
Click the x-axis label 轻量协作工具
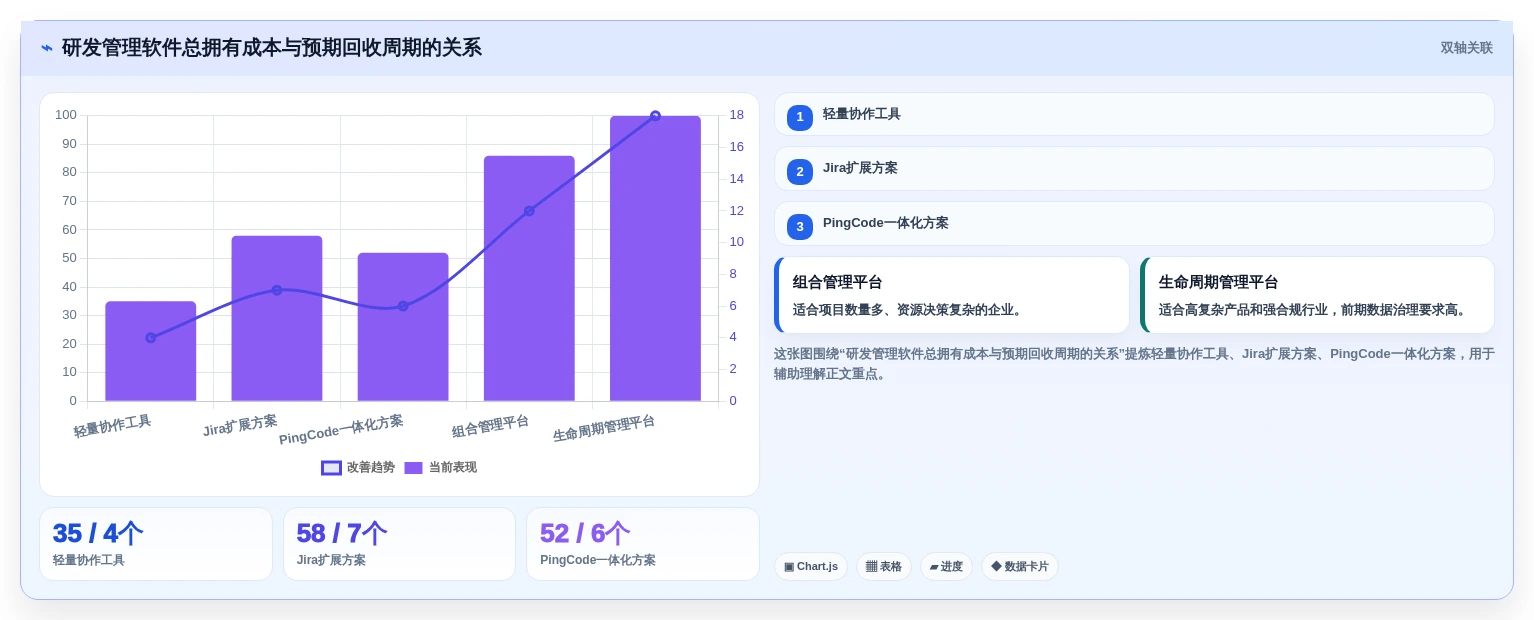tap(112, 426)
